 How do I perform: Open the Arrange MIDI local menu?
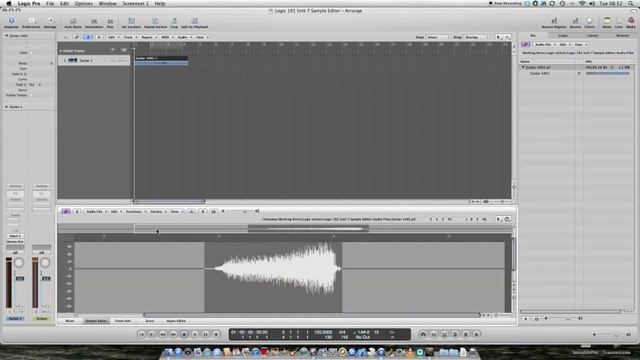167,37
